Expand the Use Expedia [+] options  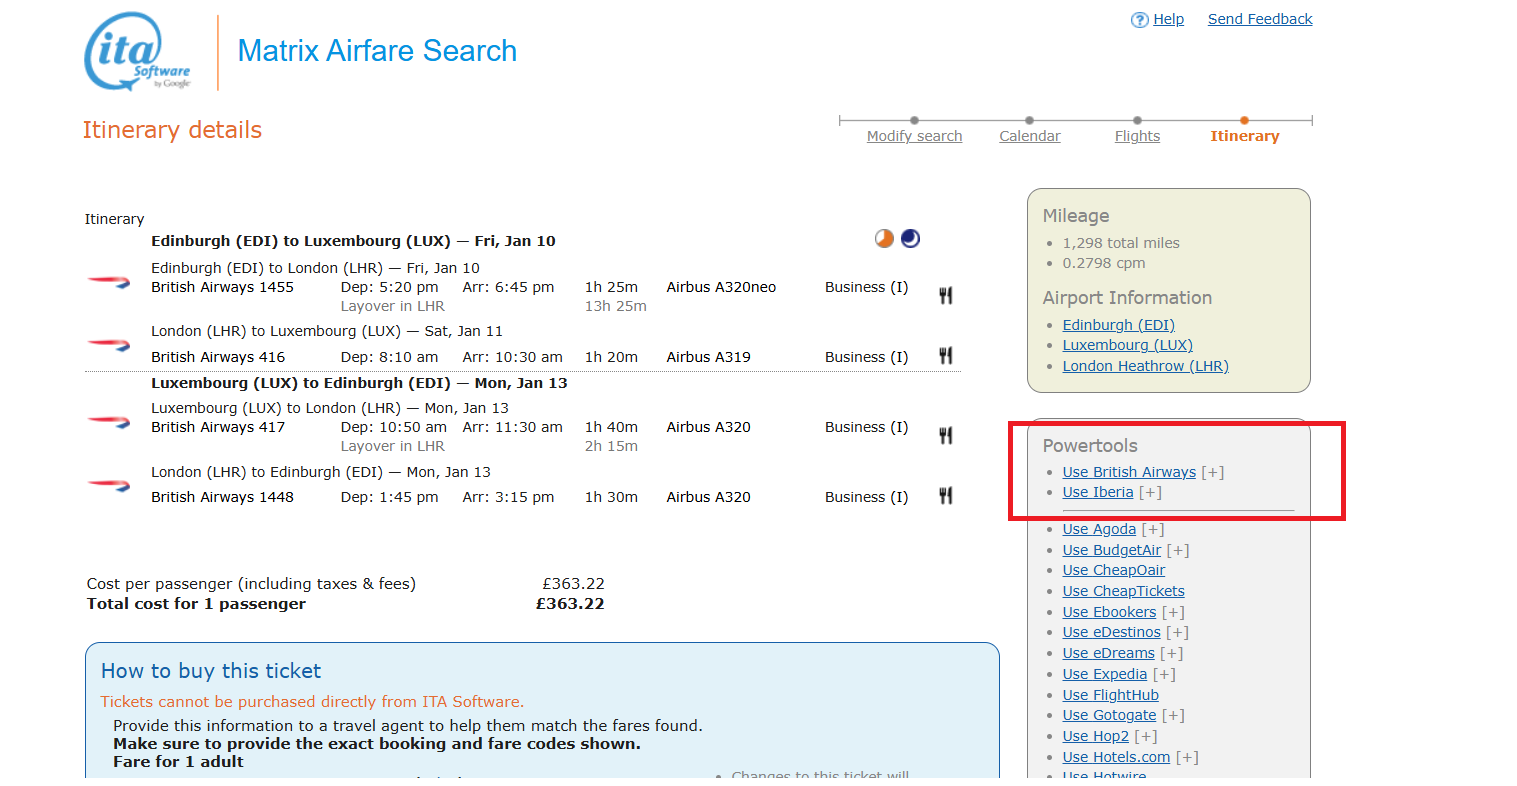pos(1164,674)
